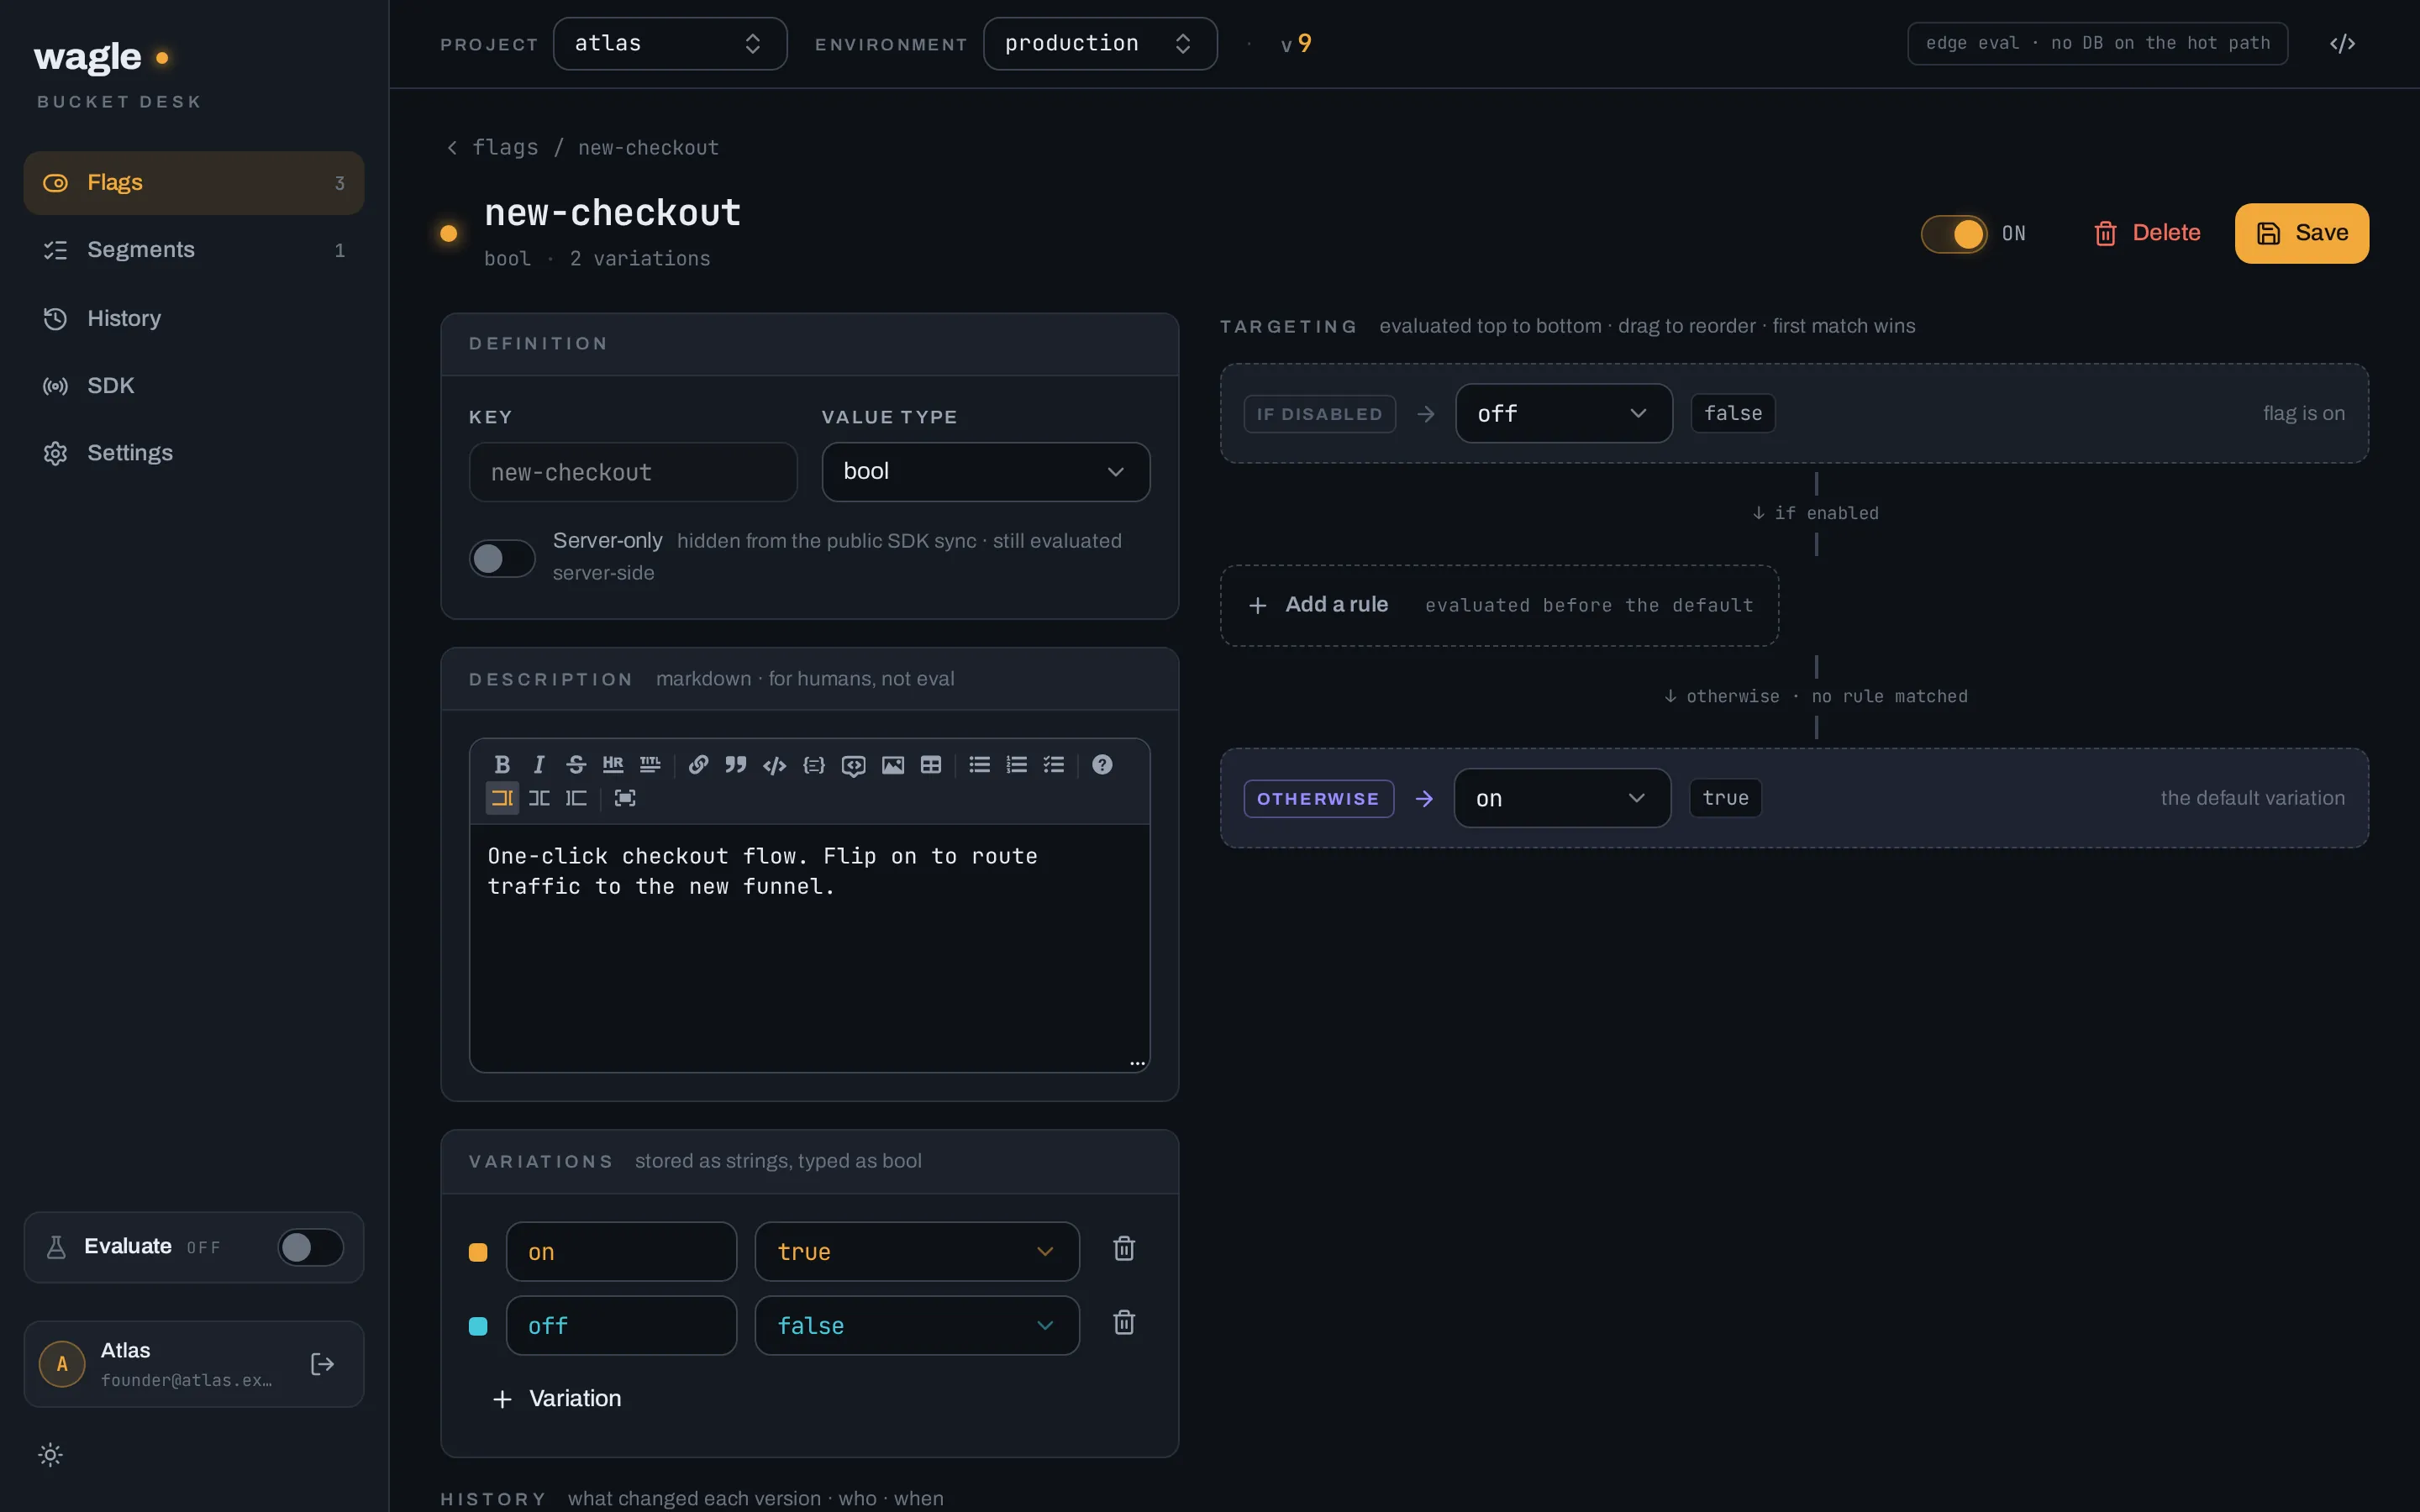Image resolution: width=2420 pixels, height=1512 pixels.
Task: Click the log out icon next to Atlas
Action: pos(322,1364)
